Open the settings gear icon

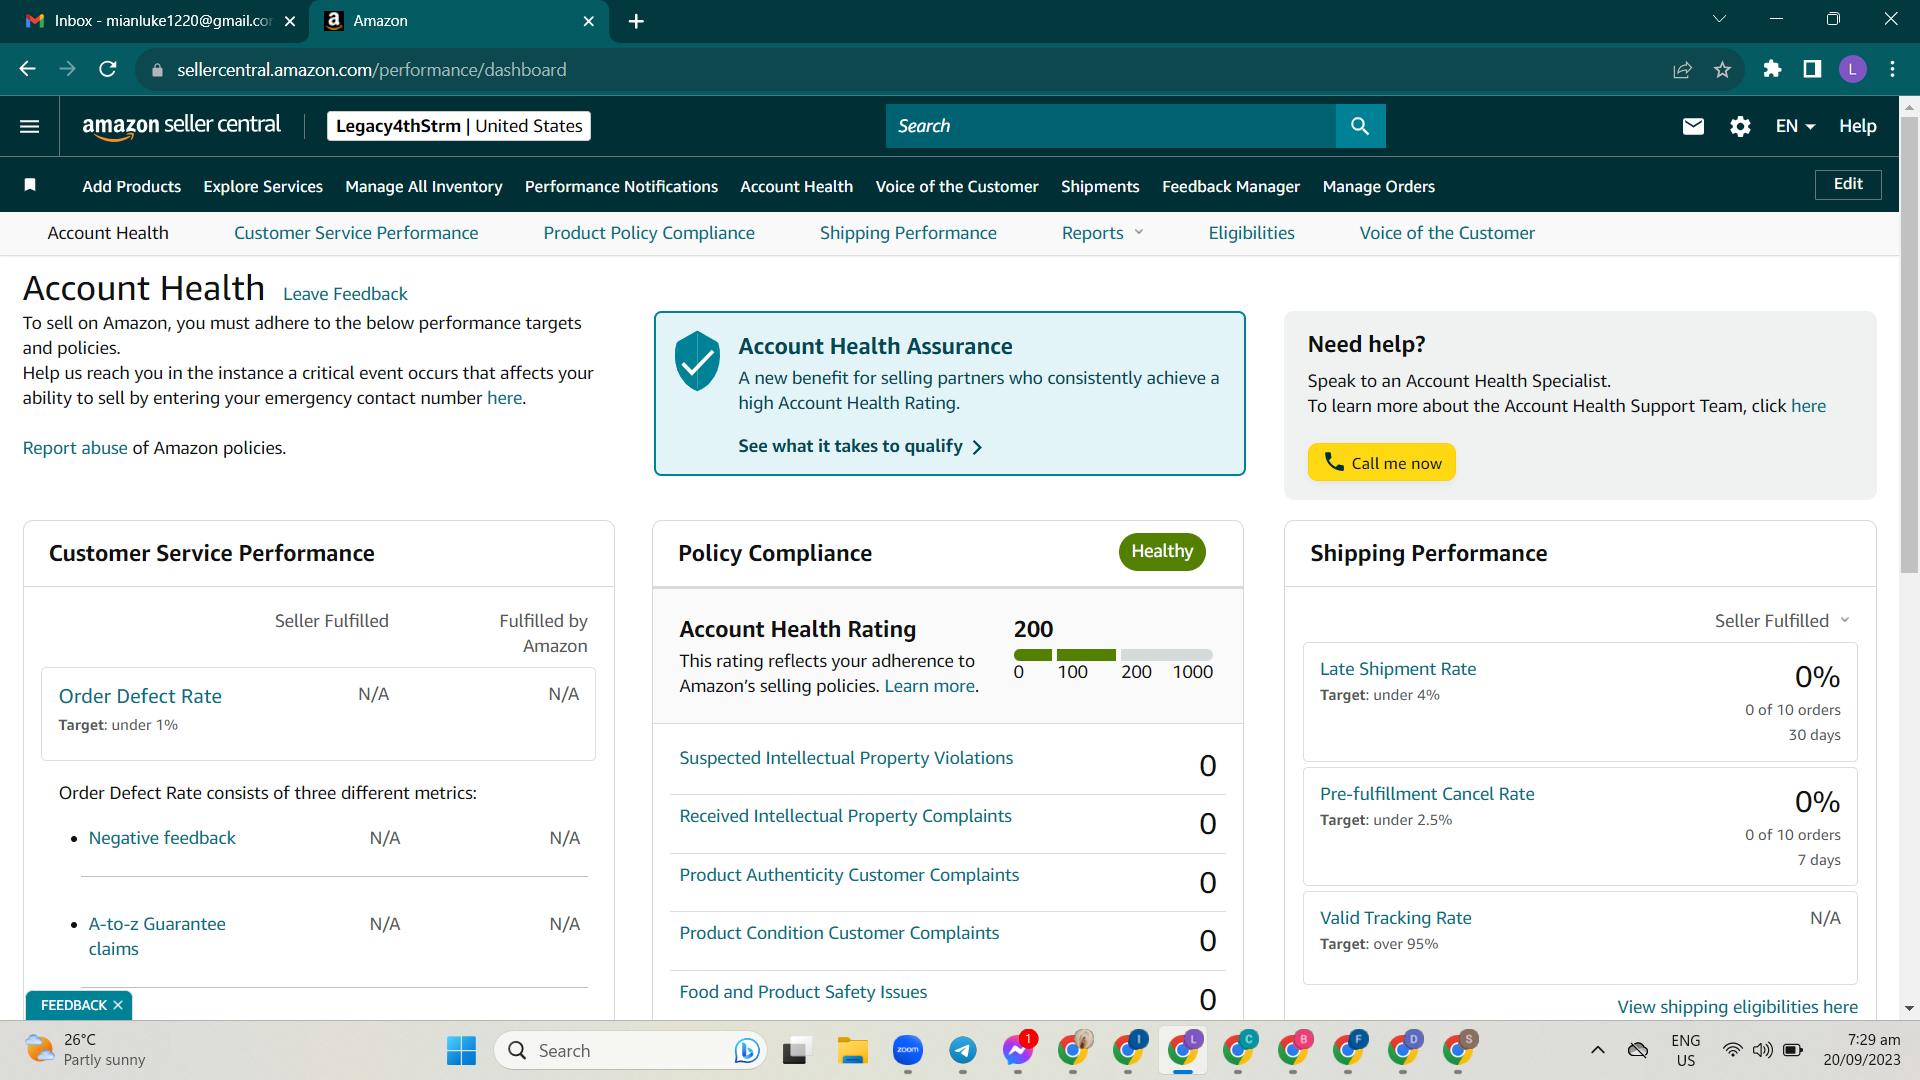pyautogui.click(x=1740, y=126)
